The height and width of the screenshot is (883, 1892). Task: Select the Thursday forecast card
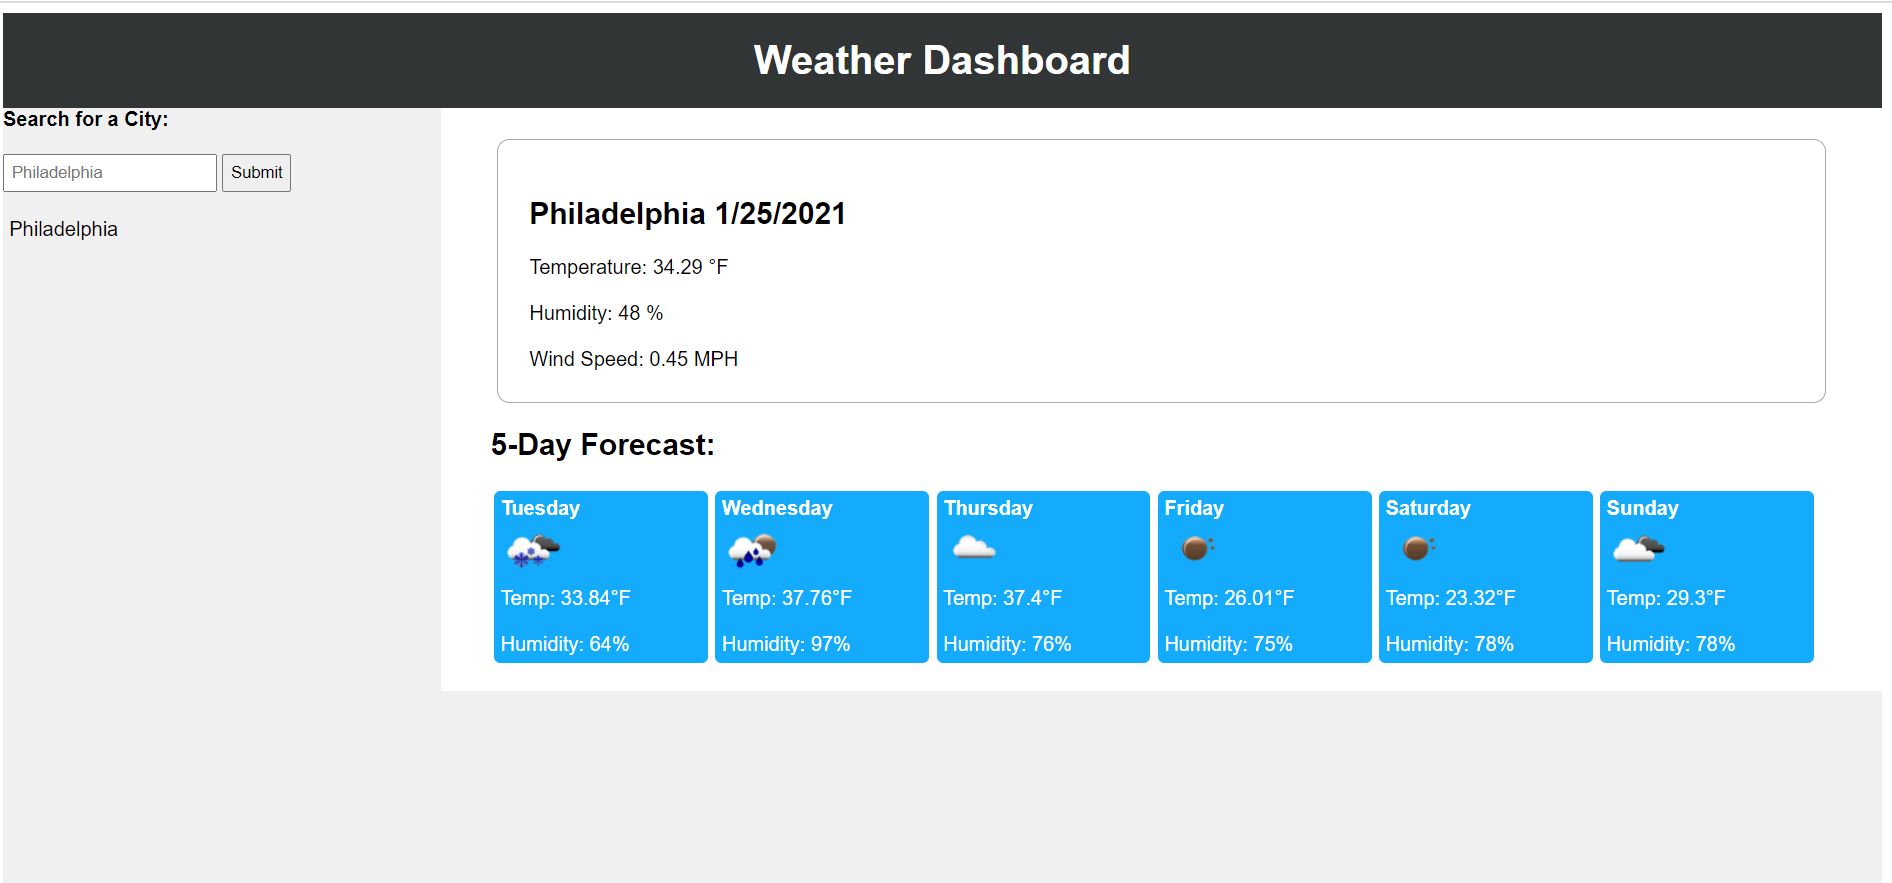pyautogui.click(x=1043, y=577)
